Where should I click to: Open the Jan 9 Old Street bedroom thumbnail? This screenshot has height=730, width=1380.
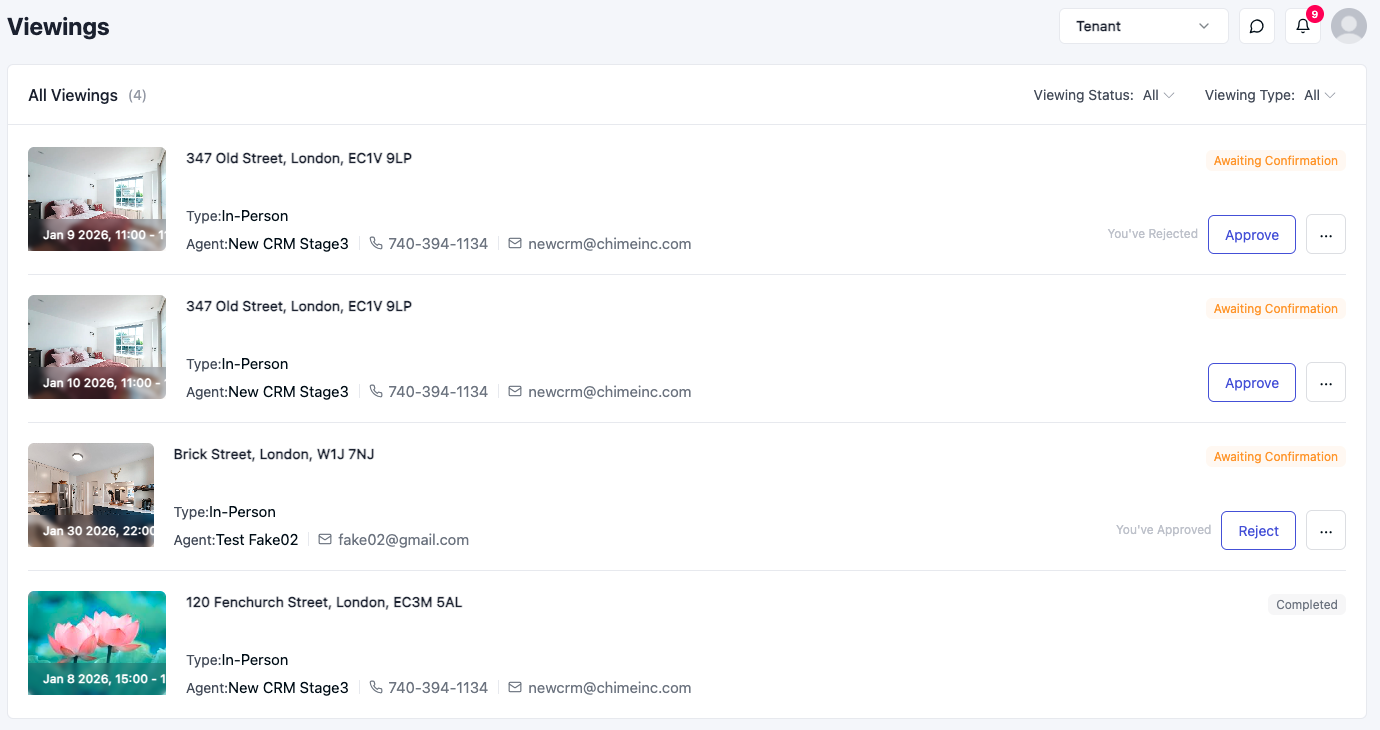[x=97, y=199]
